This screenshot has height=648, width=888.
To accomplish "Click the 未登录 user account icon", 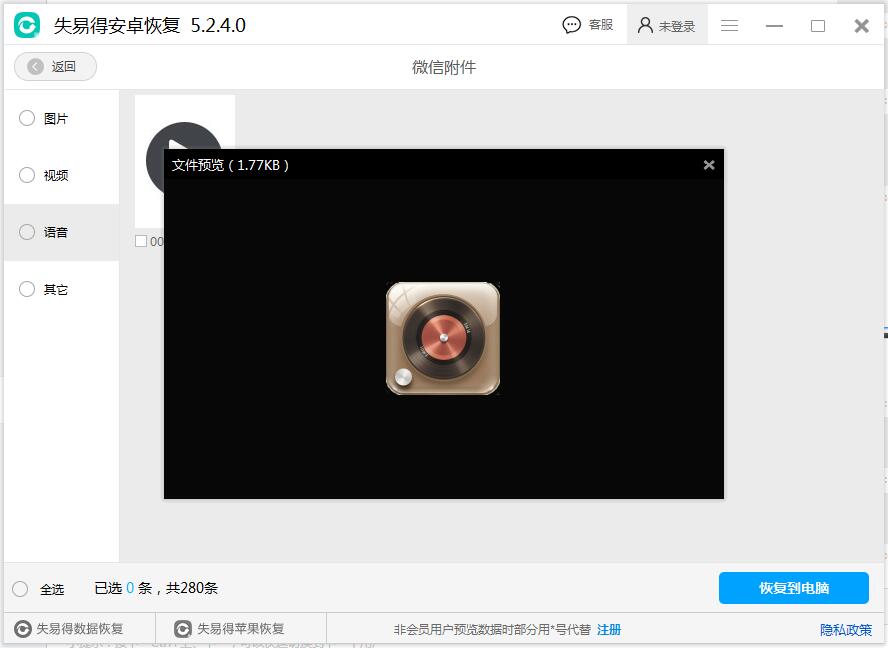I will tap(647, 24).
